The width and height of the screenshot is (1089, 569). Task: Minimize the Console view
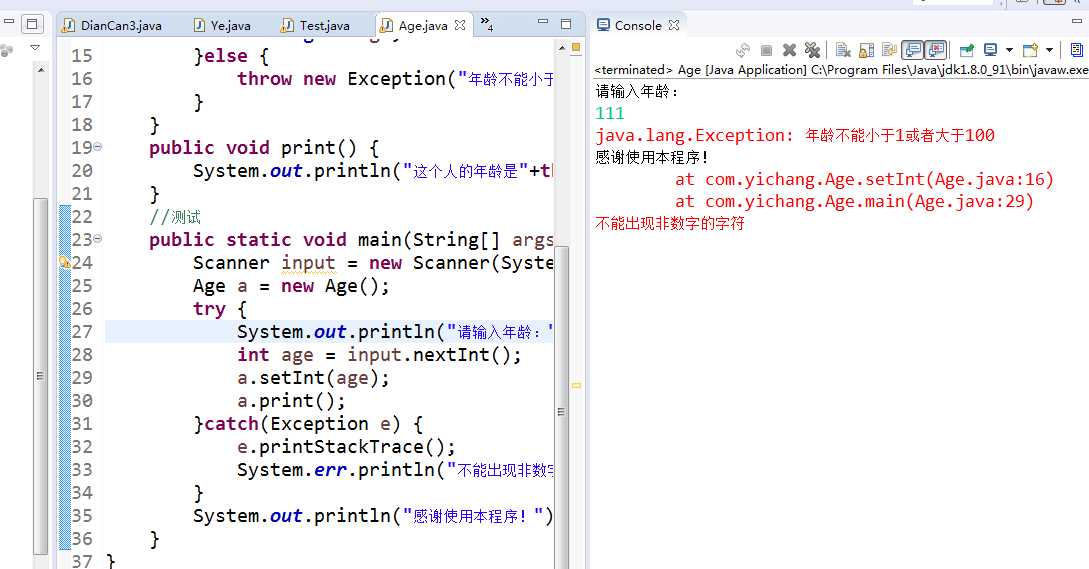click(1077, 22)
